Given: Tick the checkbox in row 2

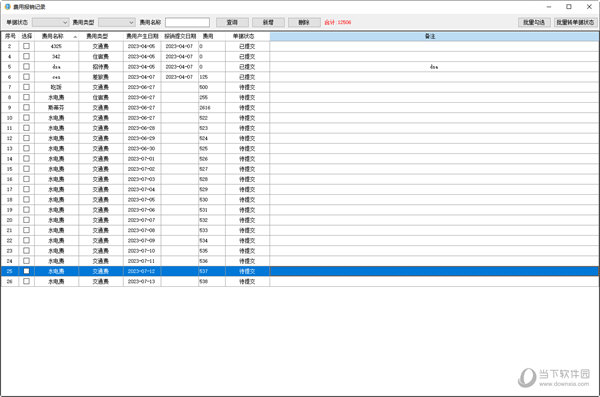Looking at the screenshot, I should (26, 46).
